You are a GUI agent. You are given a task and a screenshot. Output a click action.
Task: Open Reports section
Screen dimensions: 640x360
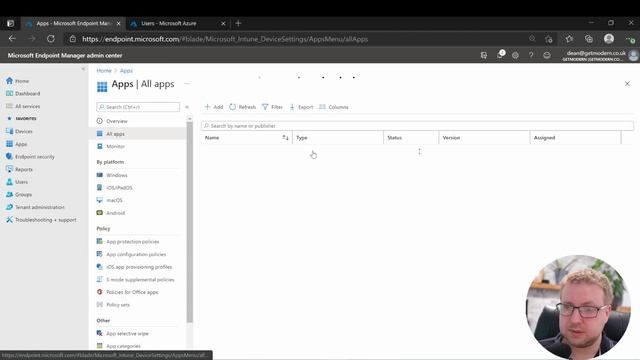point(19,169)
